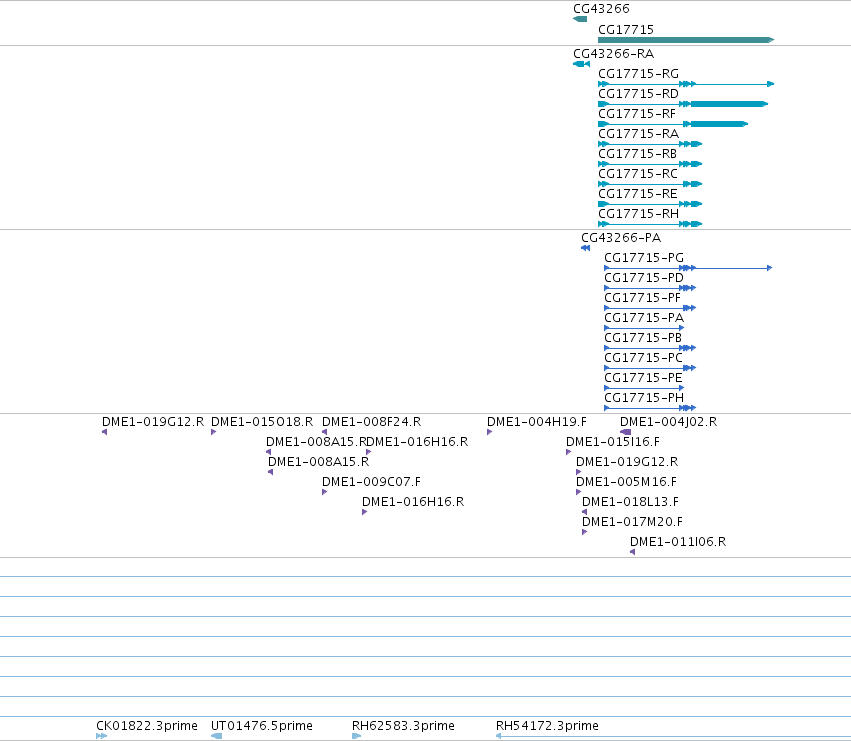Click the CG17715-PB protein label
Image resolution: width=851 pixels, height=741 pixels.
[643, 338]
